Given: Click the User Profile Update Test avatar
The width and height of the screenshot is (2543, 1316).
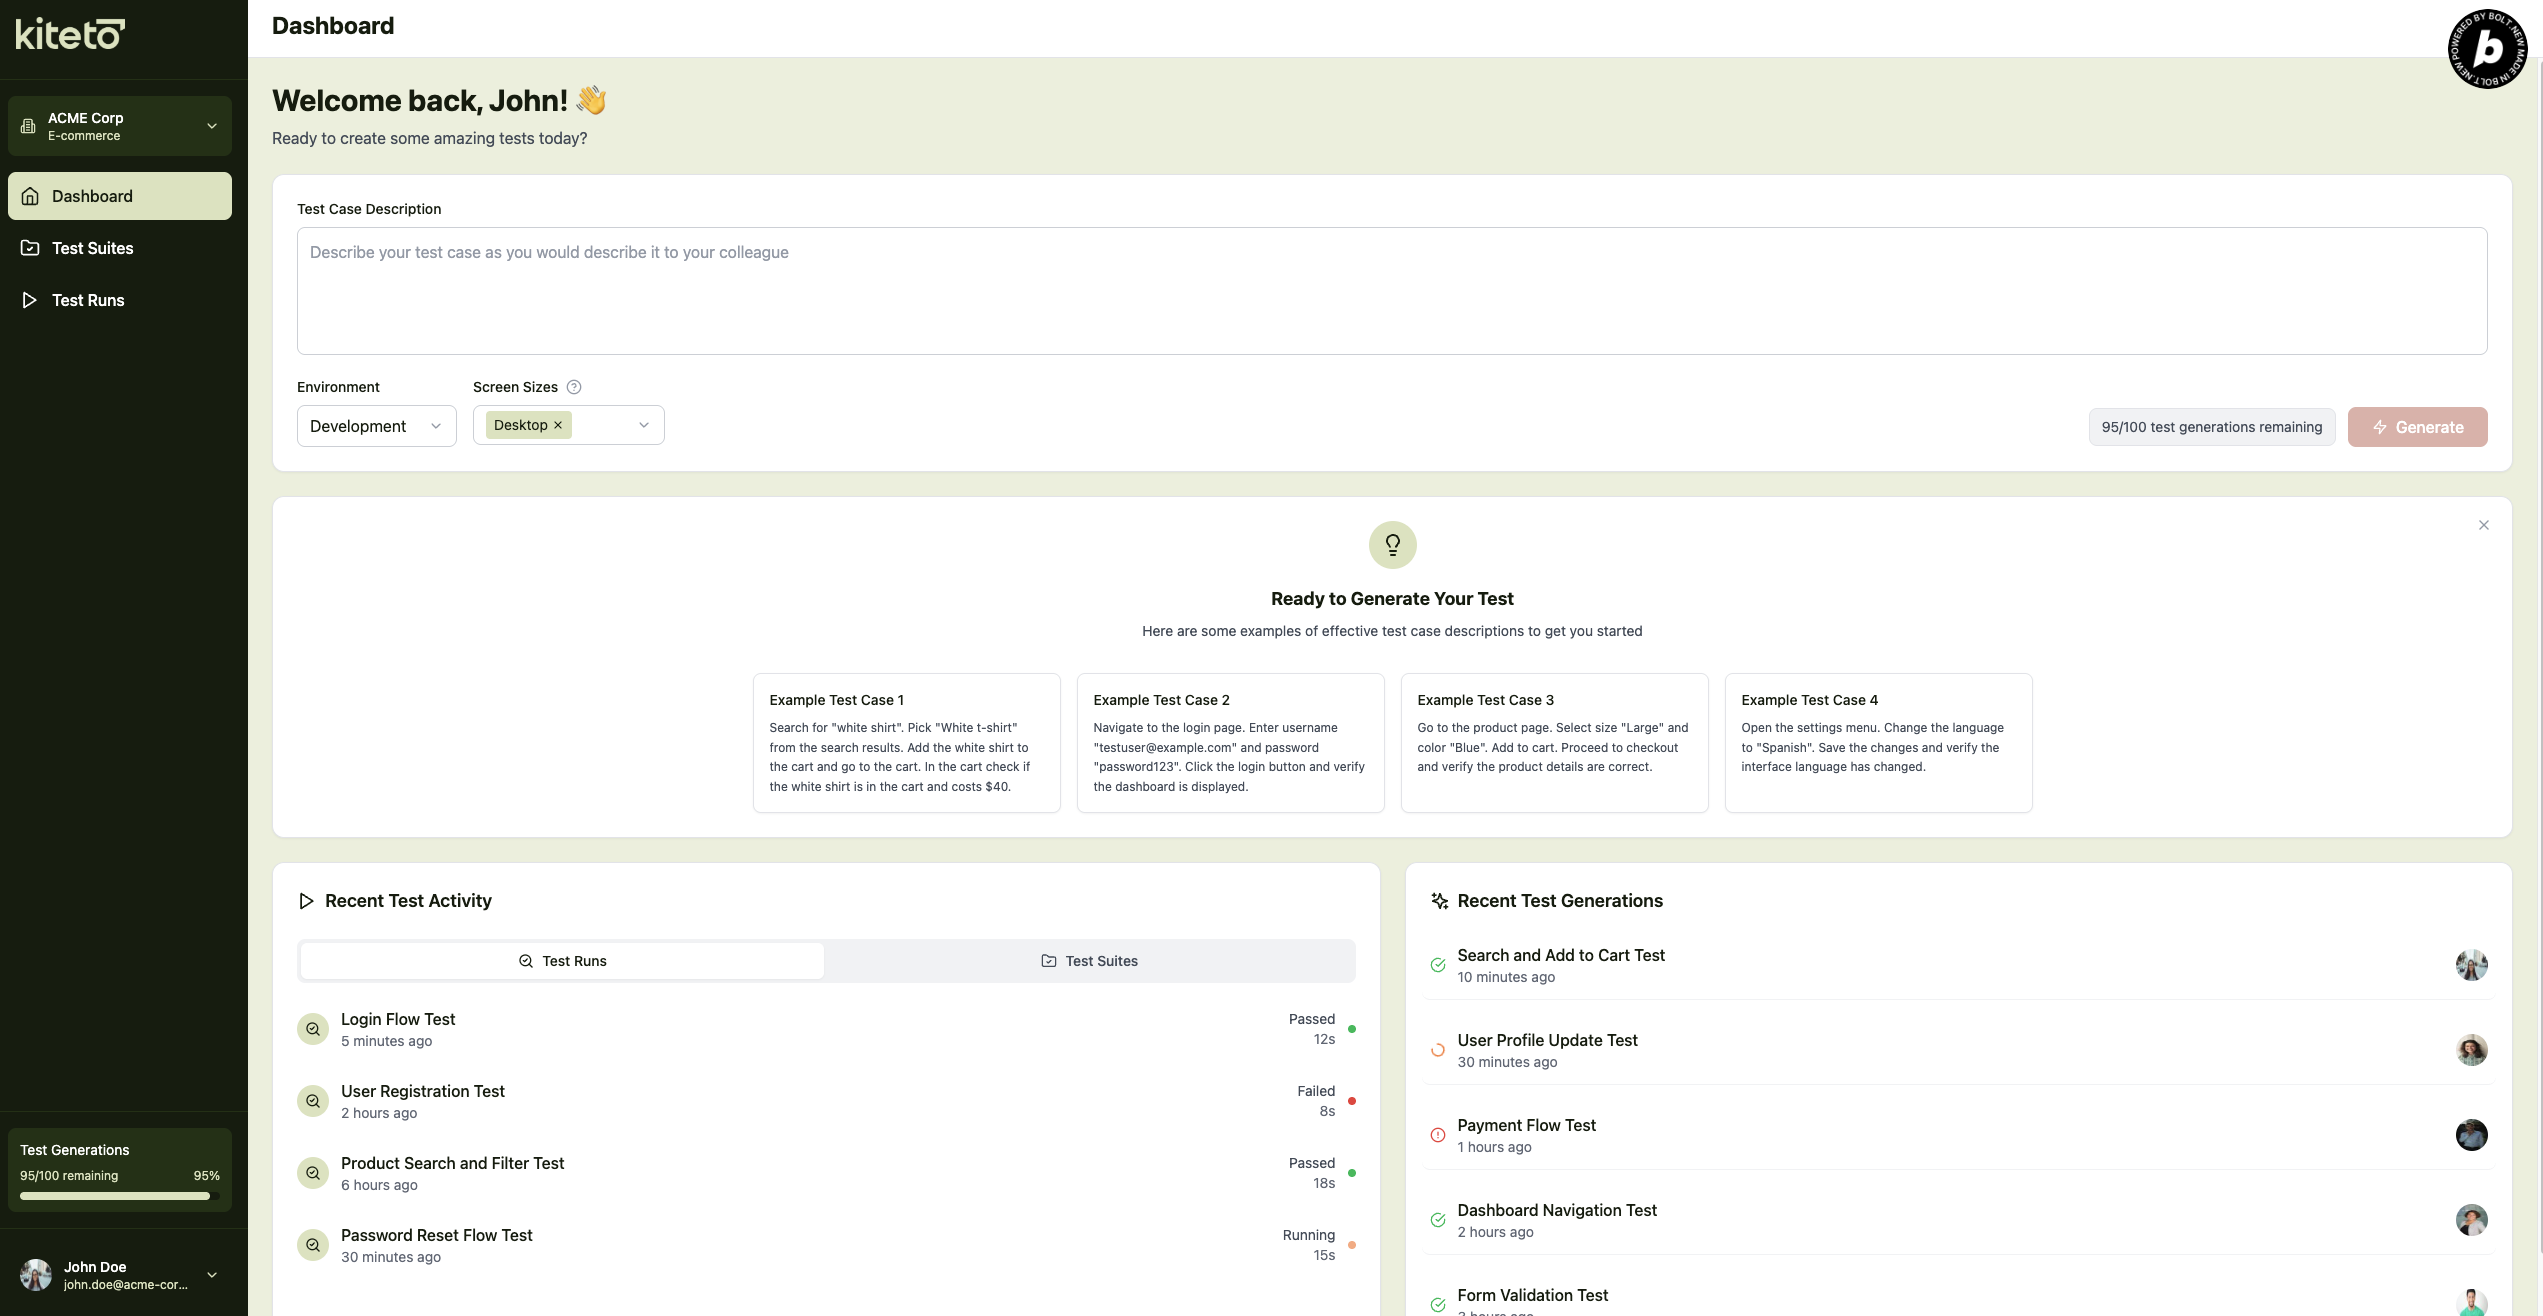Looking at the screenshot, I should [x=2471, y=1050].
